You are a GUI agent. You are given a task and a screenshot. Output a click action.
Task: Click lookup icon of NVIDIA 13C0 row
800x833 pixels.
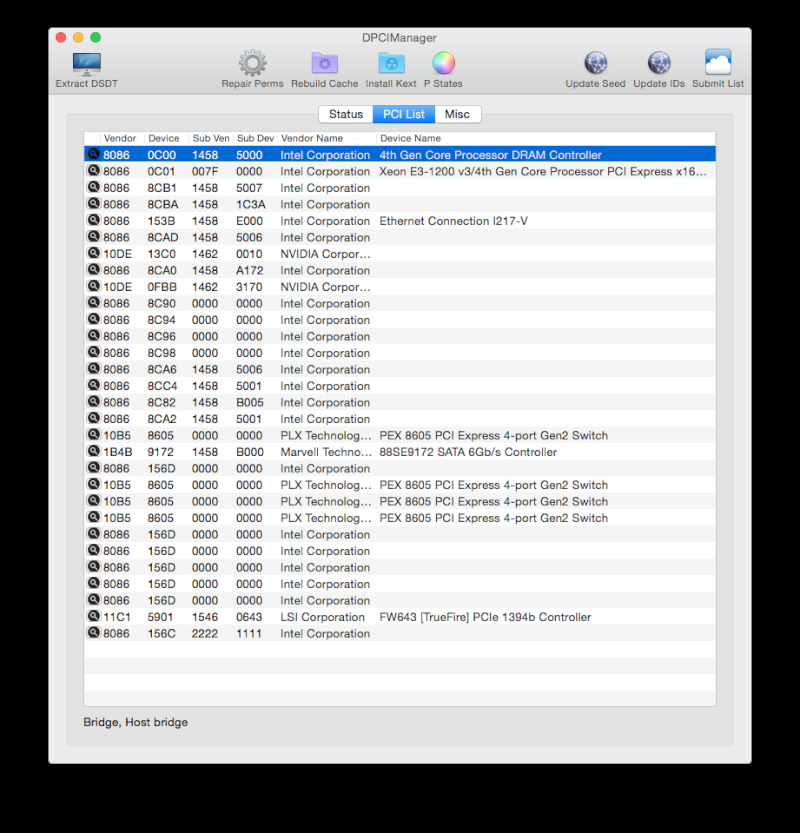point(93,253)
